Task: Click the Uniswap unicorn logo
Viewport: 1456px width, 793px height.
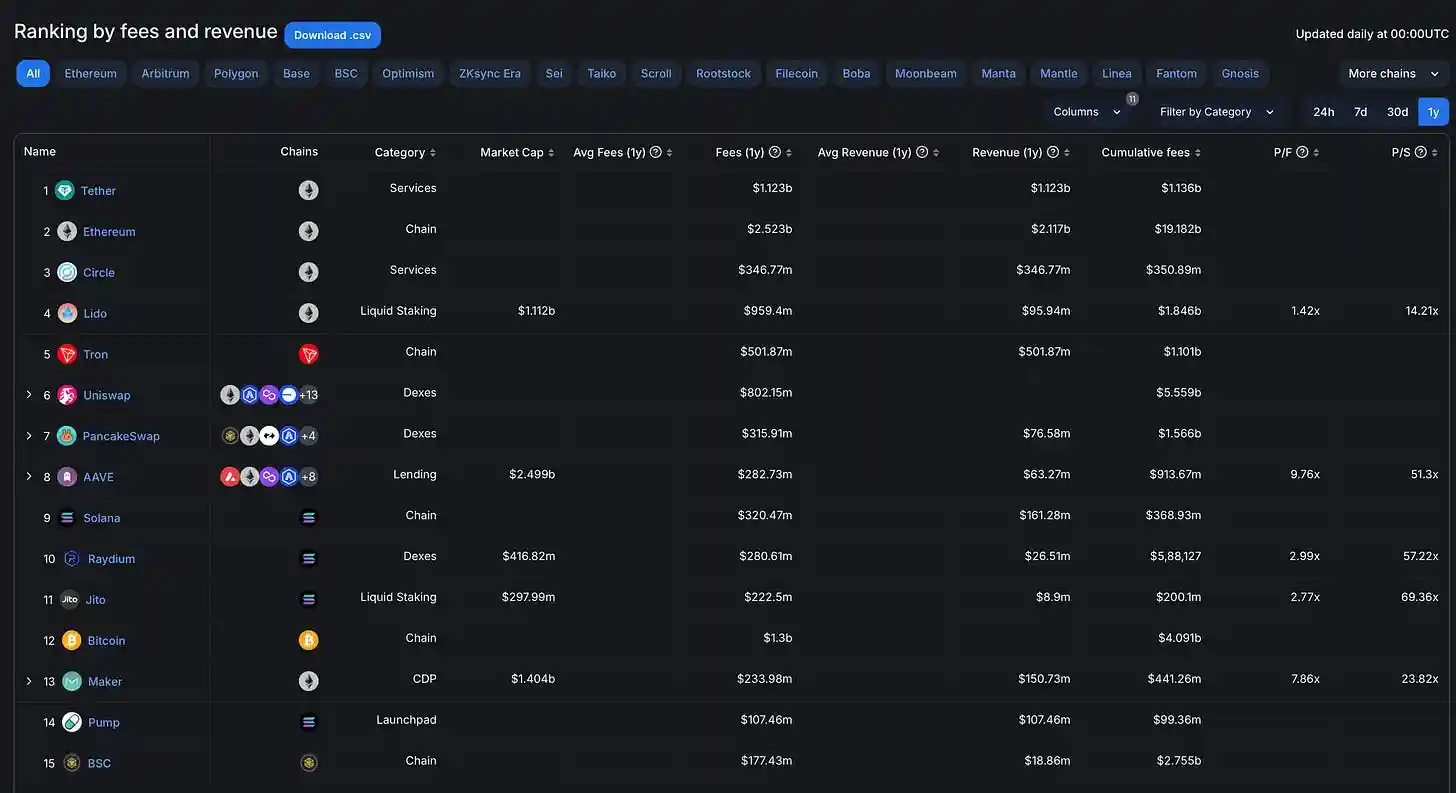Action: coord(67,395)
